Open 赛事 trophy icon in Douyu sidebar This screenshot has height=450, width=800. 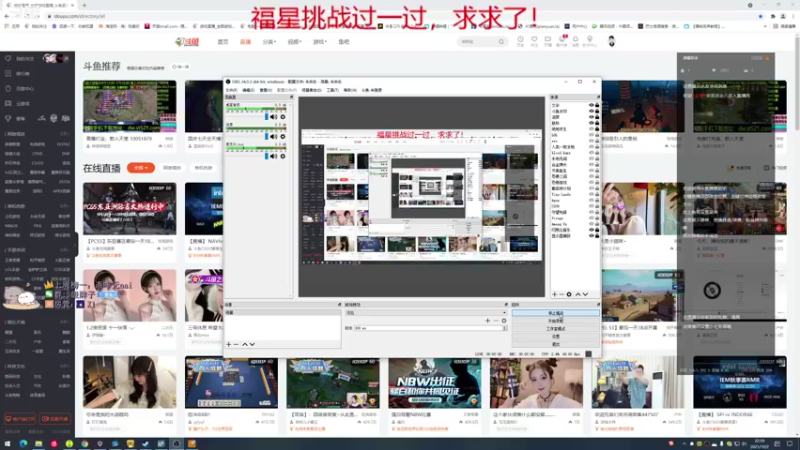click(8, 118)
